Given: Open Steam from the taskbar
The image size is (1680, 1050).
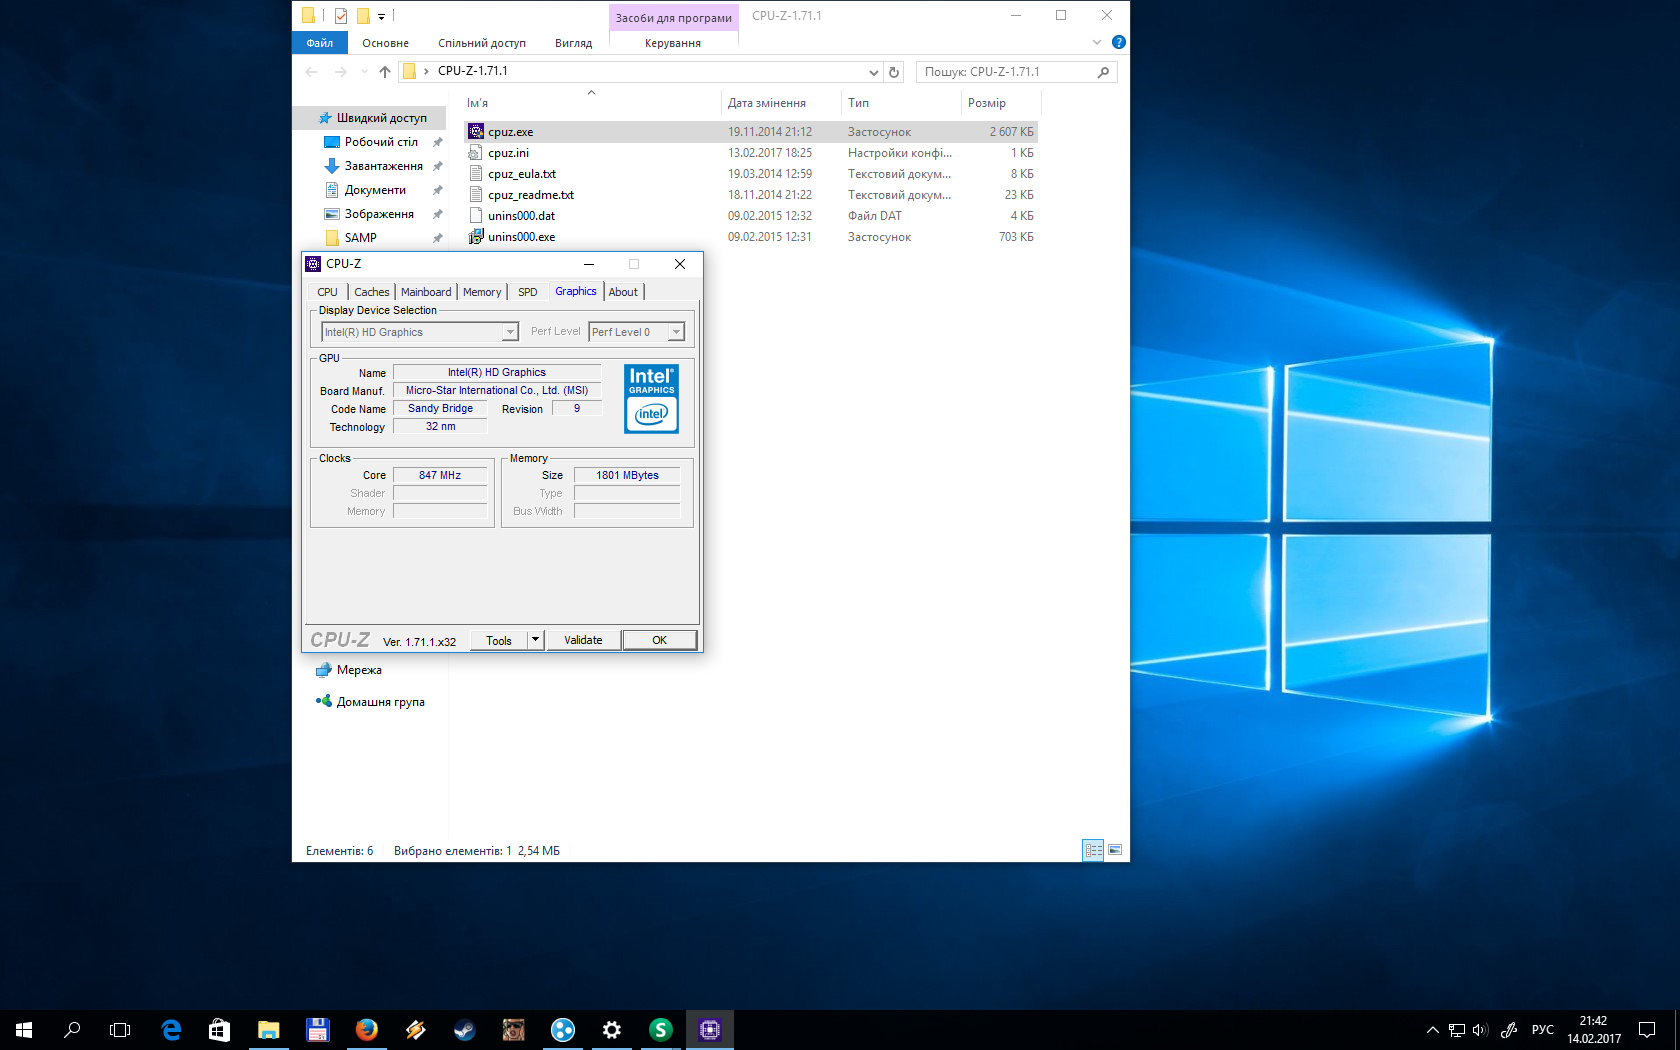Looking at the screenshot, I should [465, 1030].
